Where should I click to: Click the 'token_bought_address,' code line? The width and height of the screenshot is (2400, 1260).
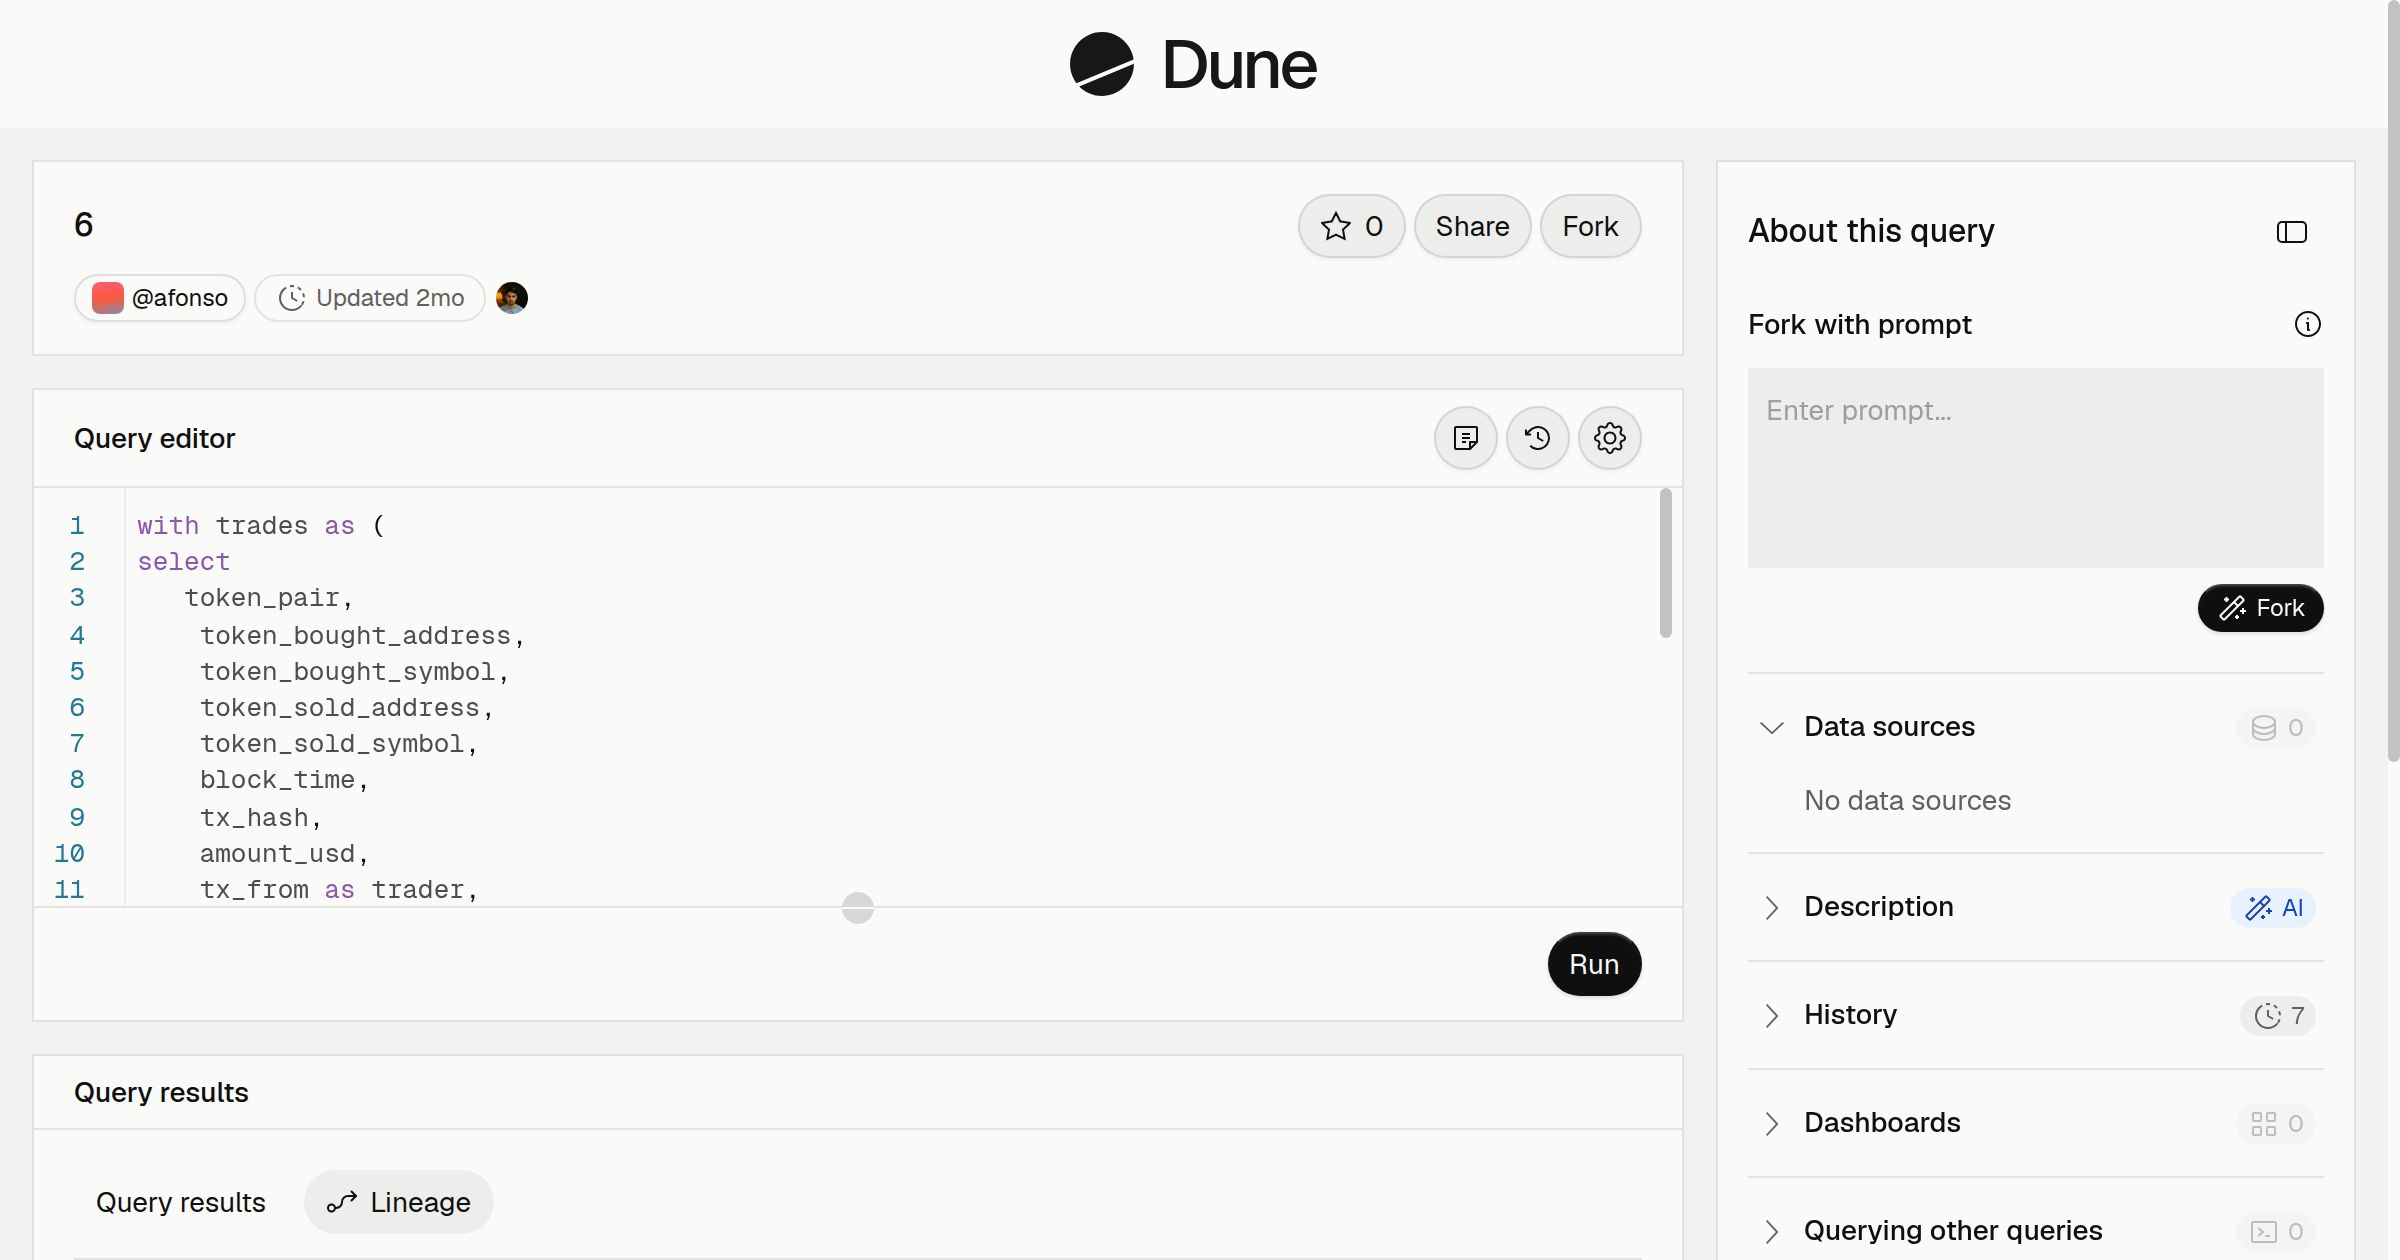tap(361, 636)
